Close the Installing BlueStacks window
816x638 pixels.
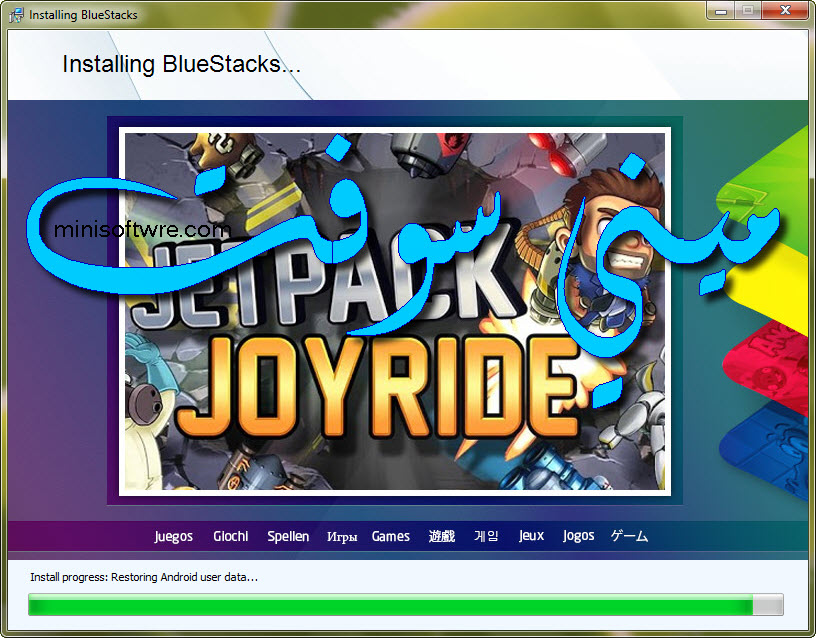[786, 10]
